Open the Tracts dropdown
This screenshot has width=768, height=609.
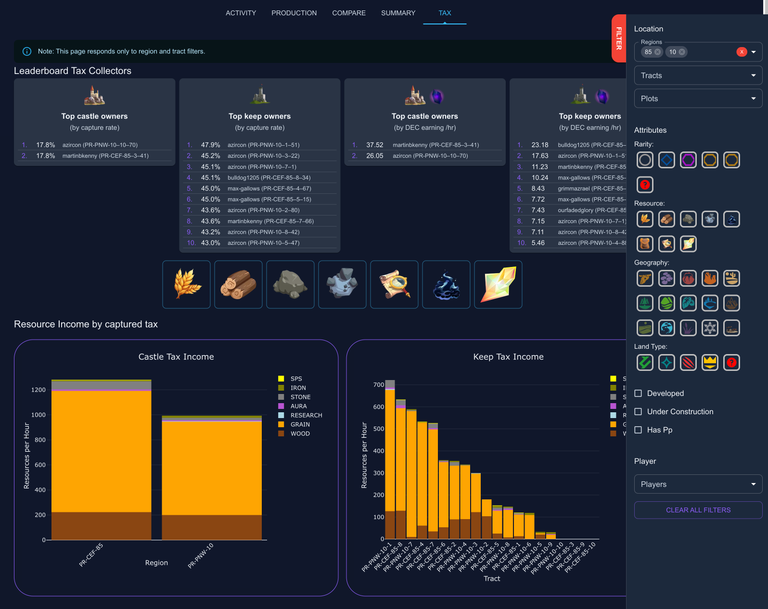[698, 75]
